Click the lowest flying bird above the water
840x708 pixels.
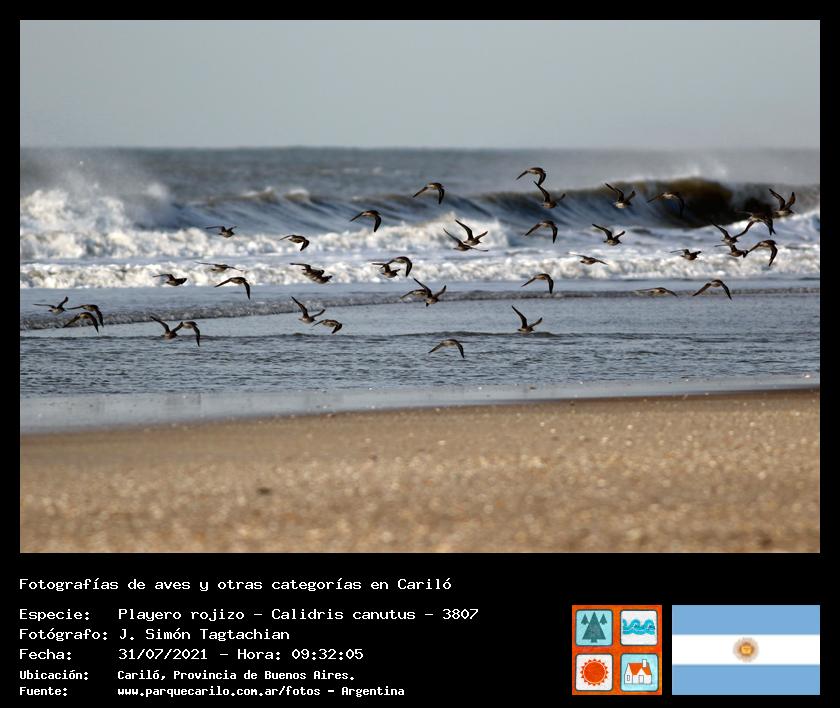pyautogui.click(x=447, y=346)
